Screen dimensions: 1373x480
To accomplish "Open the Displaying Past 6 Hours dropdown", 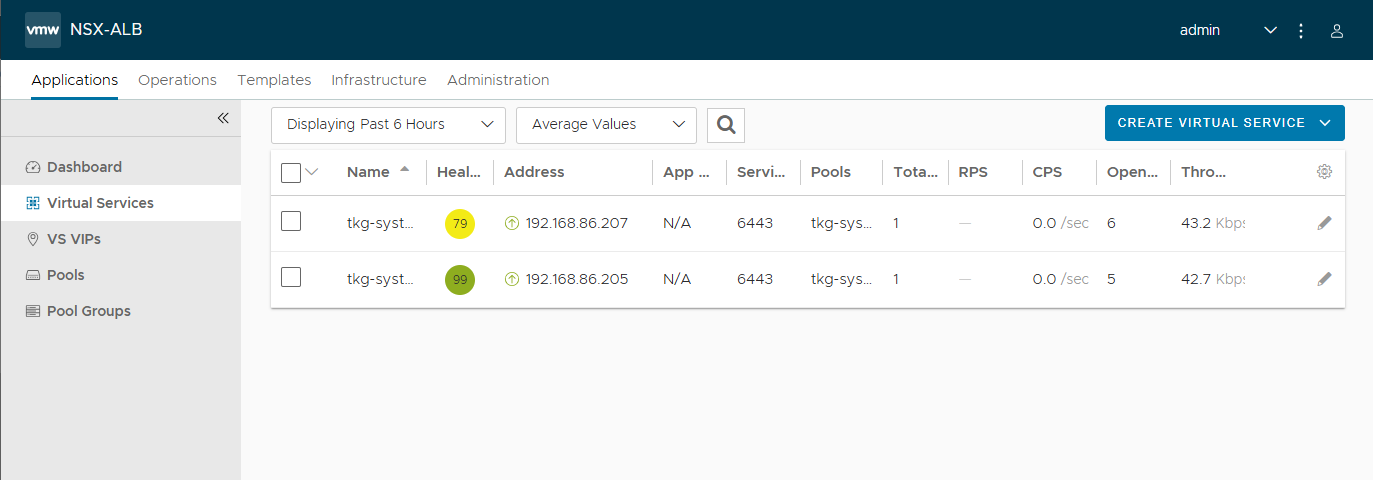I will pos(388,125).
